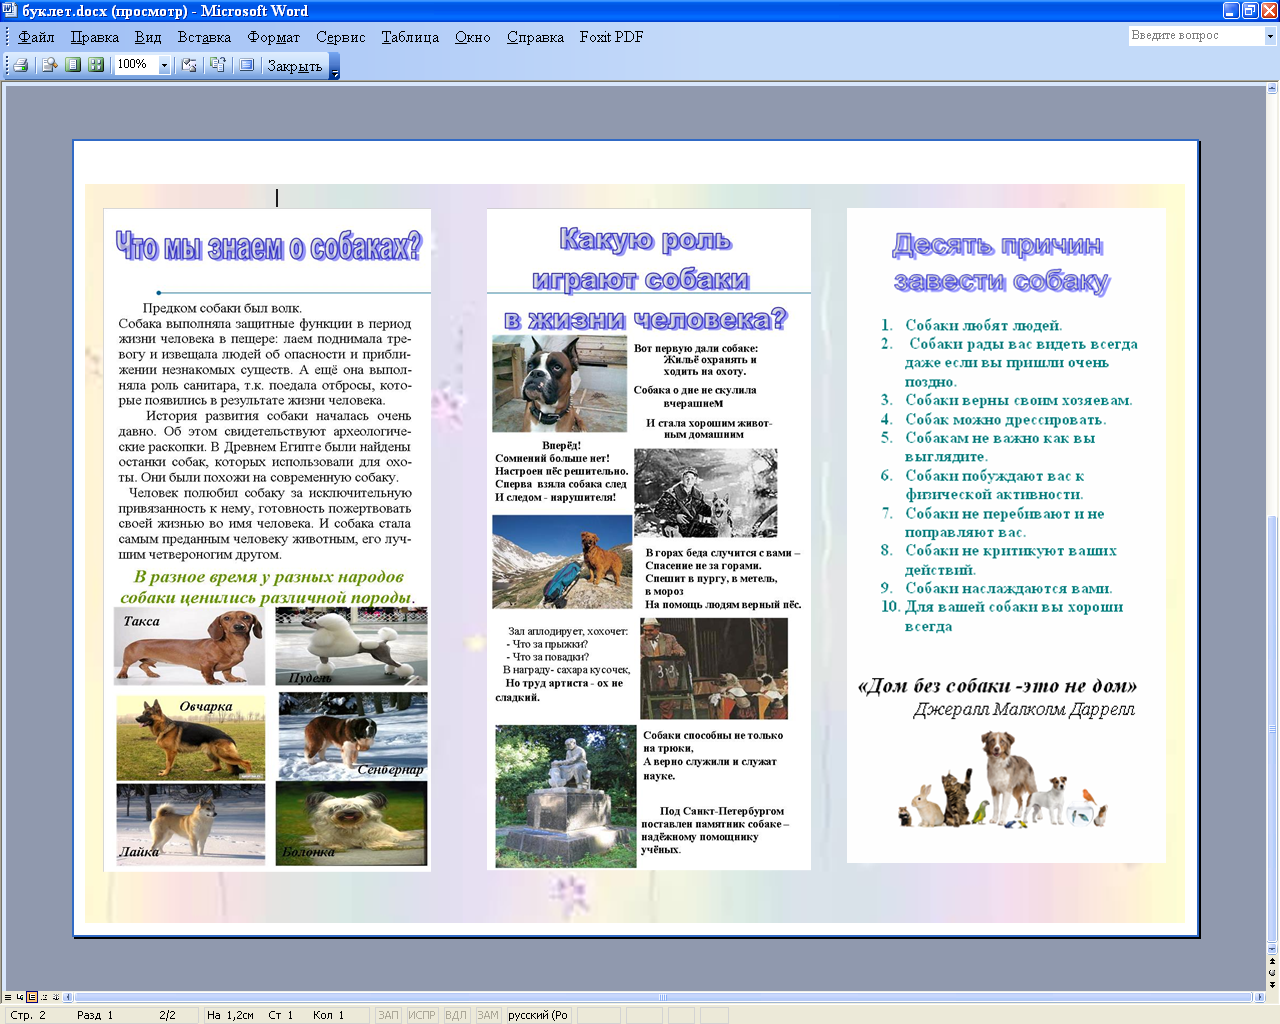1280x1024 pixels.
Task: Click the Болонка dog picture
Action: click(x=351, y=823)
